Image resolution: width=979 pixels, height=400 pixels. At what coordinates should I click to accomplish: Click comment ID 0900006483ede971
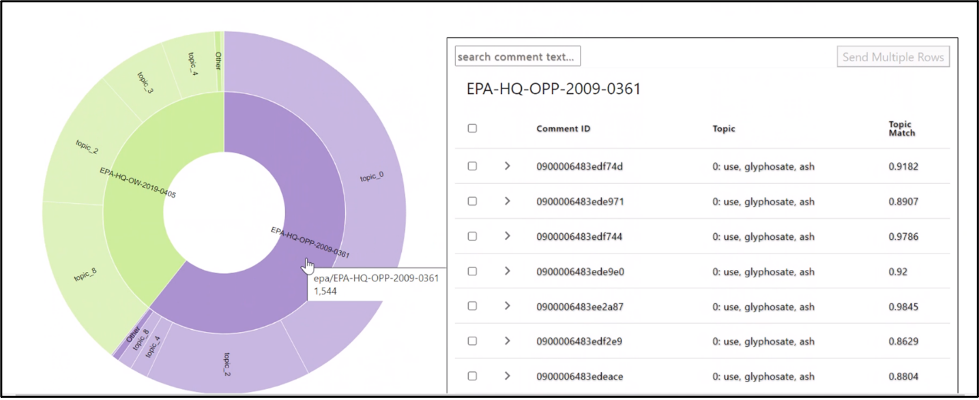pyautogui.click(x=580, y=202)
